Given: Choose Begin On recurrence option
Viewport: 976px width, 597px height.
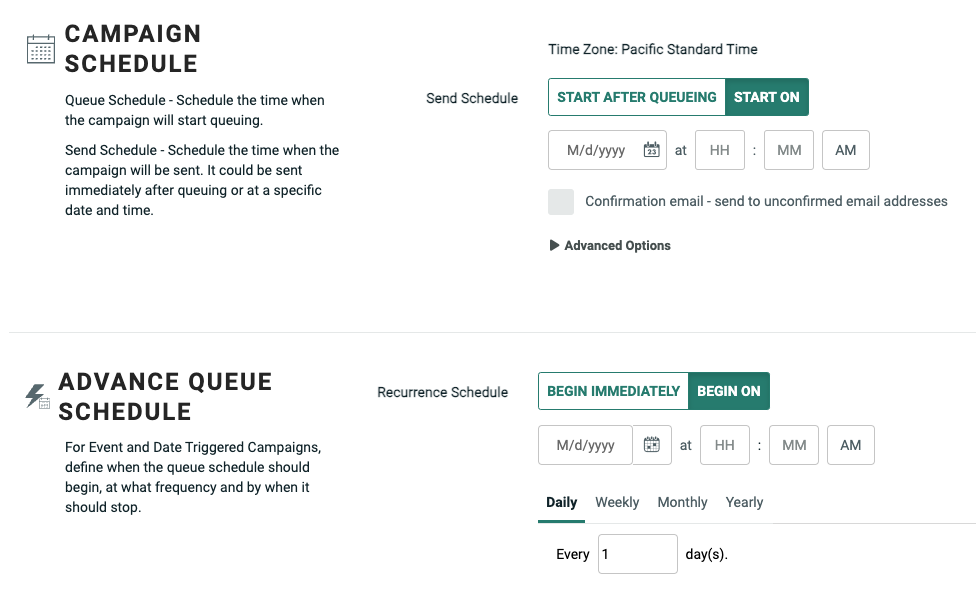Looking at the screenshot, I should click(729, 391).
